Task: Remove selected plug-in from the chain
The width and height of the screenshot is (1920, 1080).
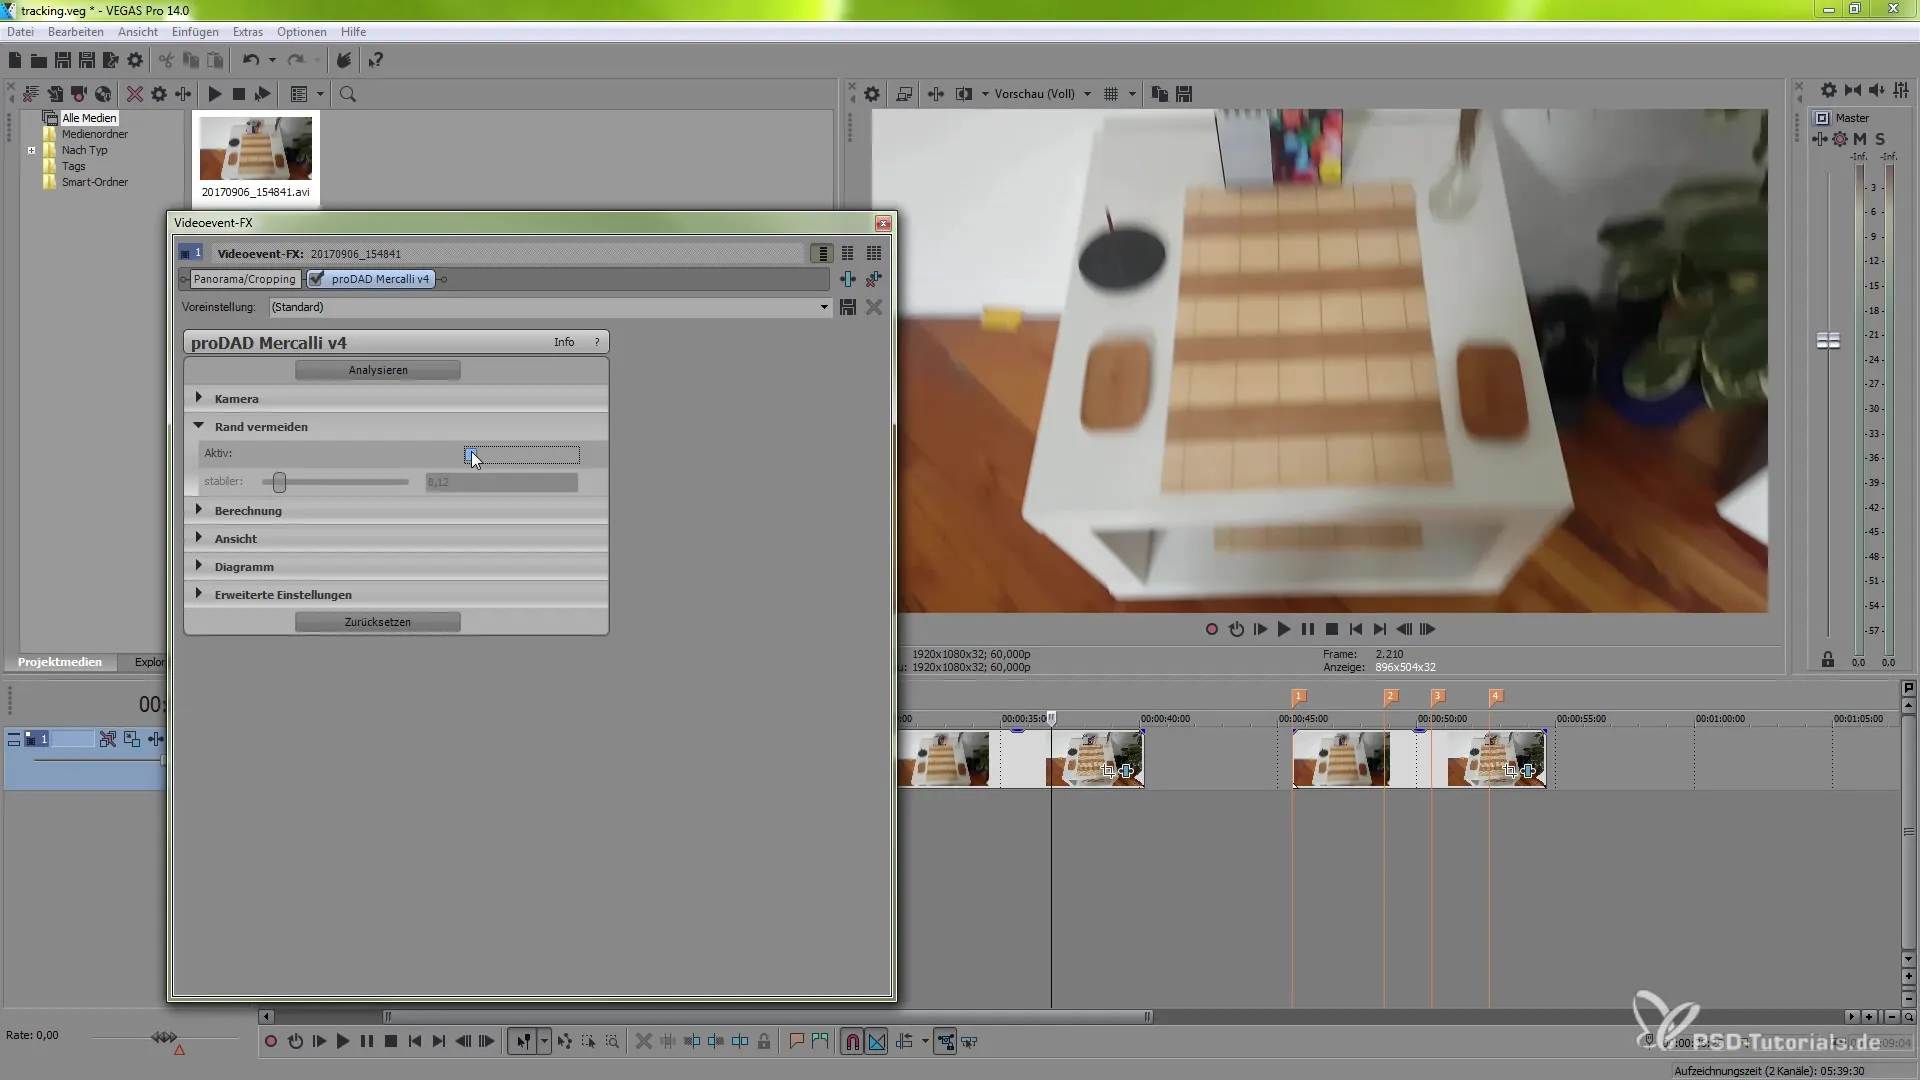Action: 874,279
